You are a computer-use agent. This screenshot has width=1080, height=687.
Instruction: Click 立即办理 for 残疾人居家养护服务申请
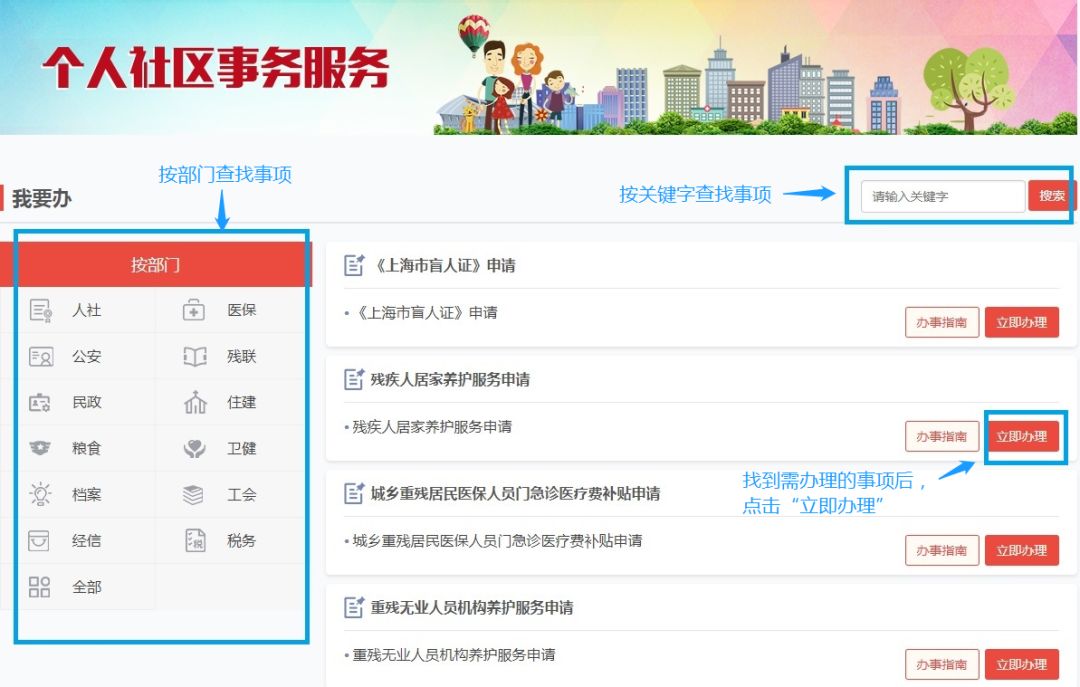click(1021, 437)
